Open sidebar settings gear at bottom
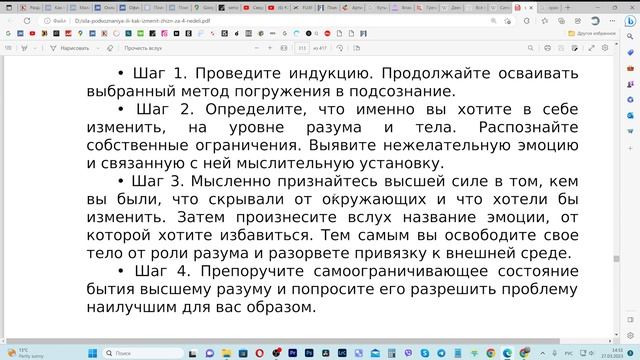640x360 pixels. [630, 336]
